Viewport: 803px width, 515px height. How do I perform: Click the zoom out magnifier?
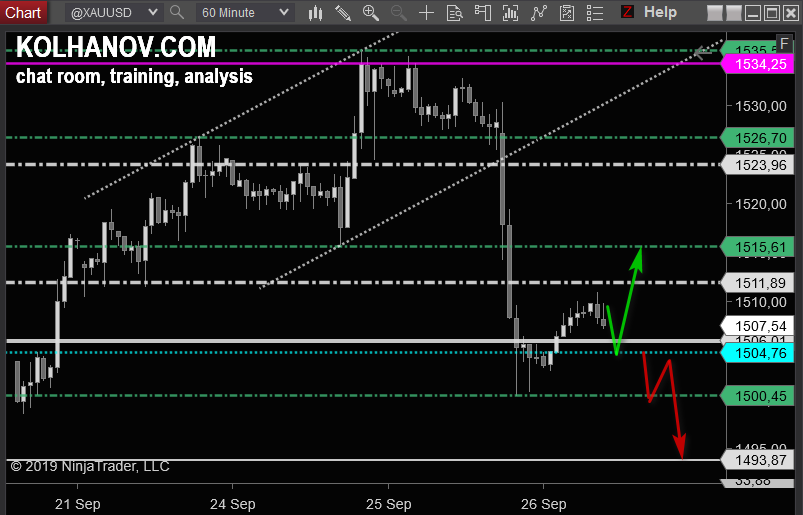pyautogui.click(x=398, y=12)
